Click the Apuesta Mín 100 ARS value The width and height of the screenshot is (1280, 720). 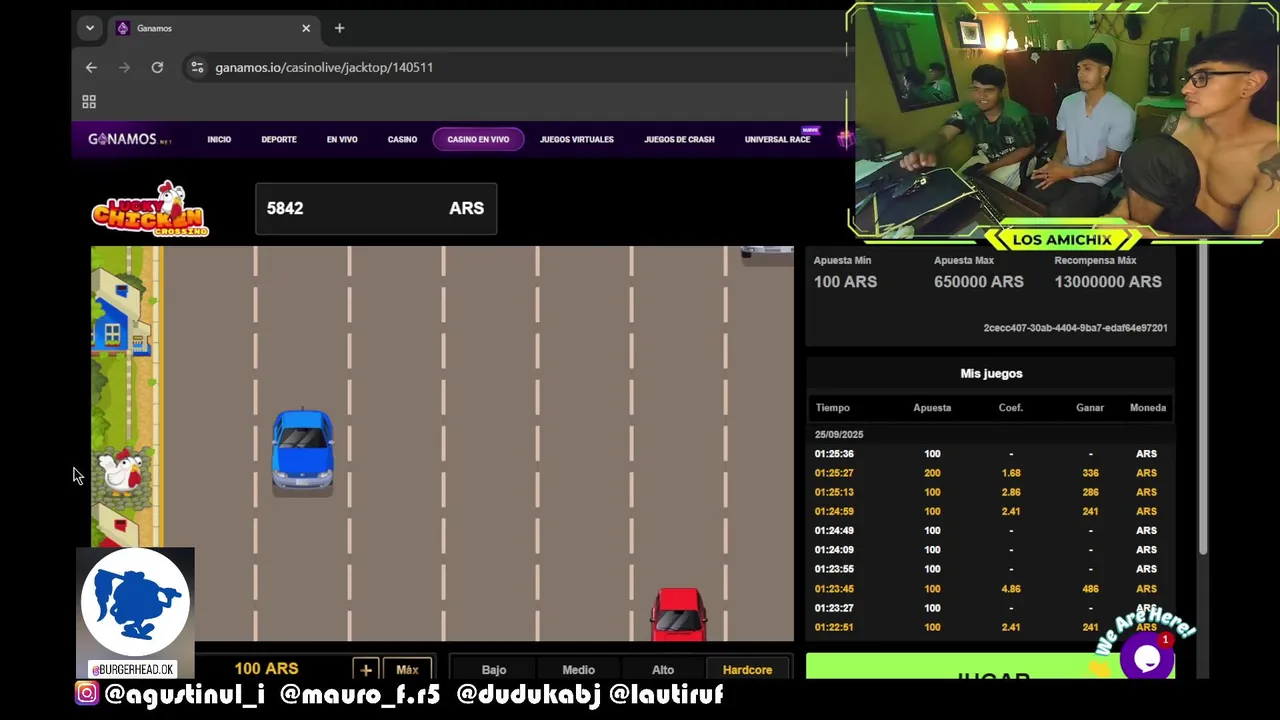(x=845, y=282)
